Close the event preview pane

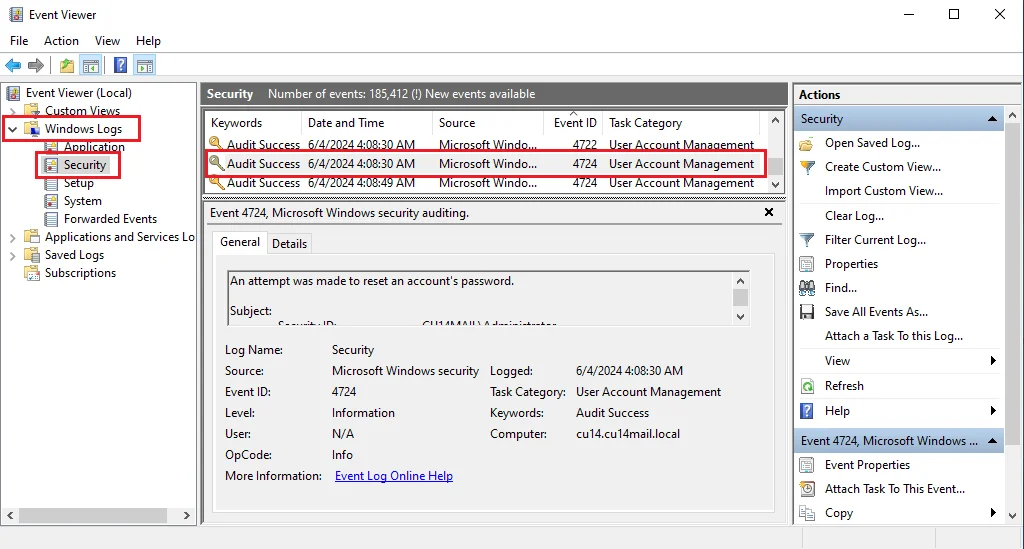(769, 212)
